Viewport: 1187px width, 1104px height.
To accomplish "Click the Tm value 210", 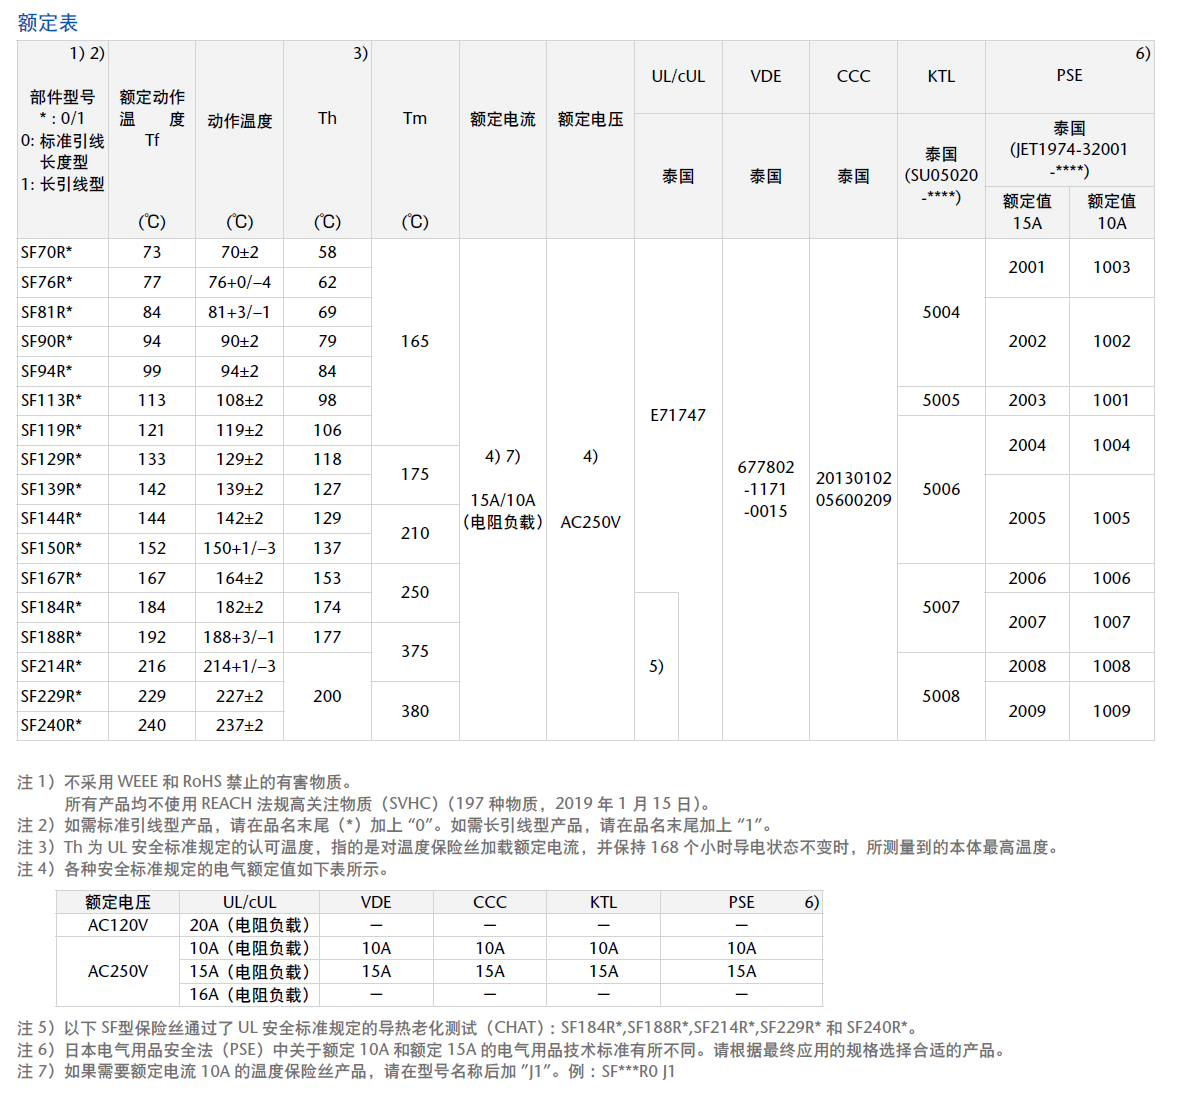I will [415, 534].
